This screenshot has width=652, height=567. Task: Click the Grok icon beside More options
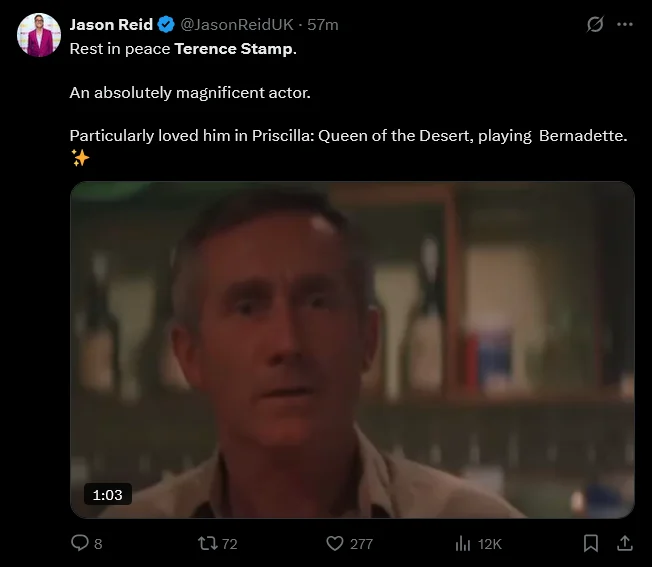[595, 24]
